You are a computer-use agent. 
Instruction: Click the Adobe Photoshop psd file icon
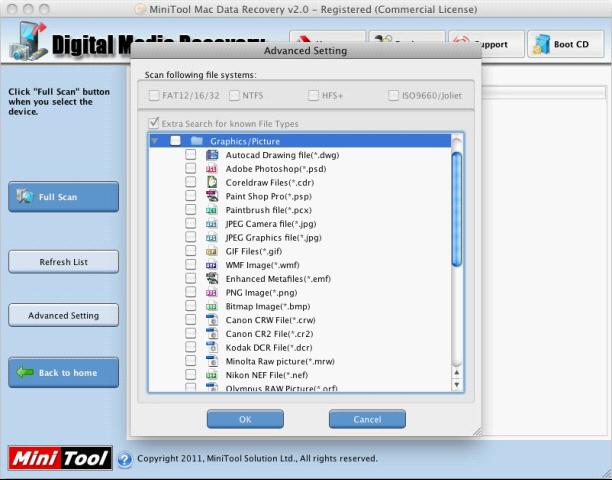pyautogui.click(x=212, y=169)
